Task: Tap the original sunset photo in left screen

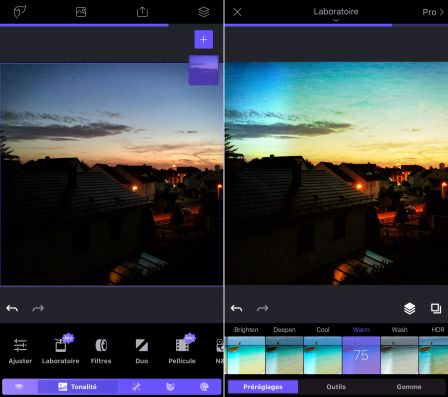Action: pos(111,174)
